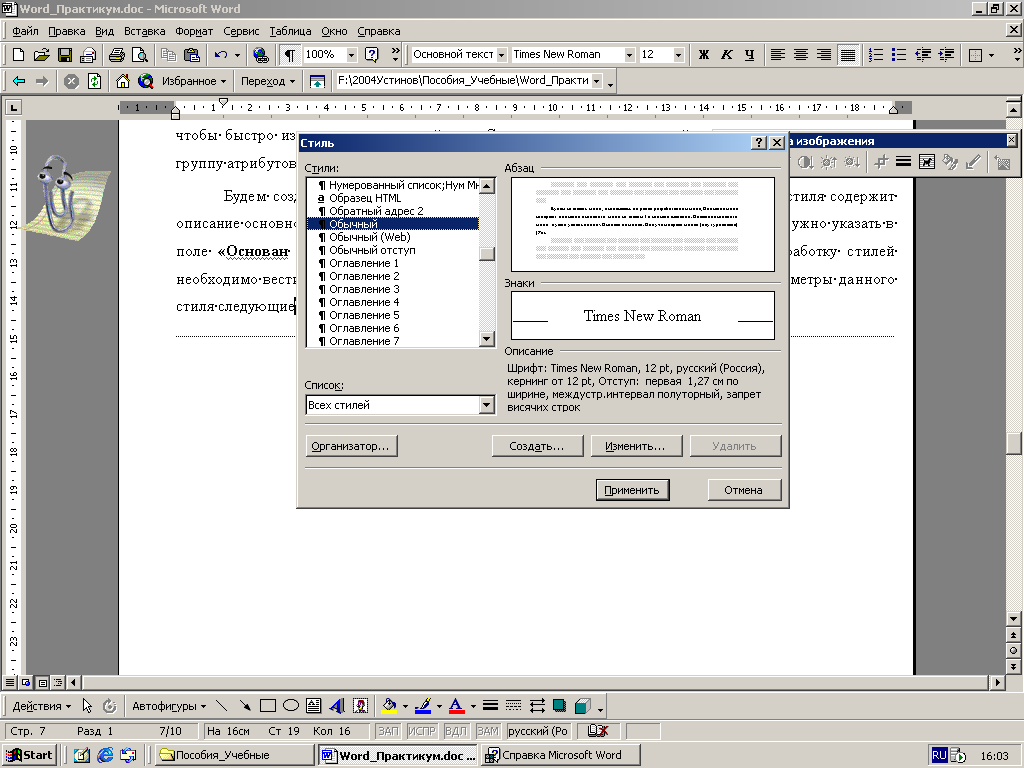Click the Создать... button
This screenshot has width=1024, height=768.
pyautogui.click(x=537, y=446)
